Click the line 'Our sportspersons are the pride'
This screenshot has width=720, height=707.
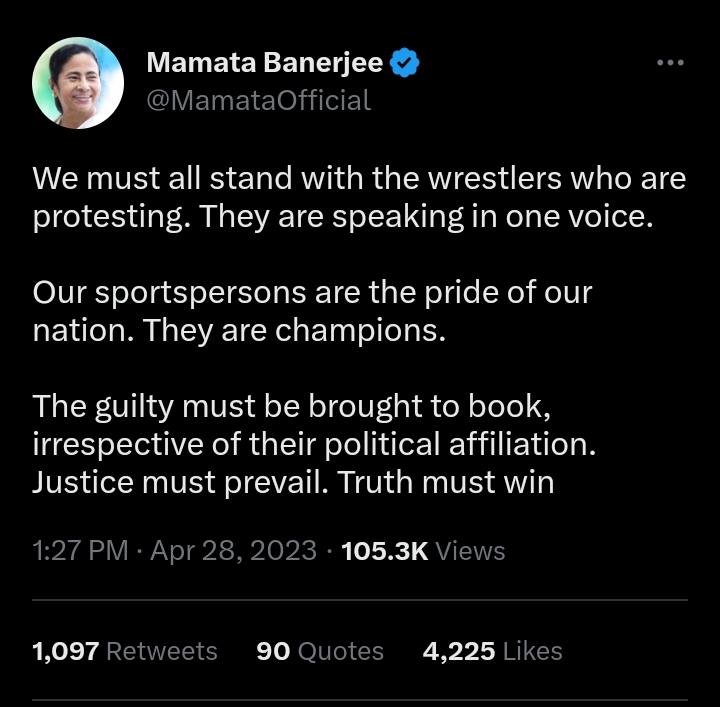pyautogui.click(x=312, y=293)
